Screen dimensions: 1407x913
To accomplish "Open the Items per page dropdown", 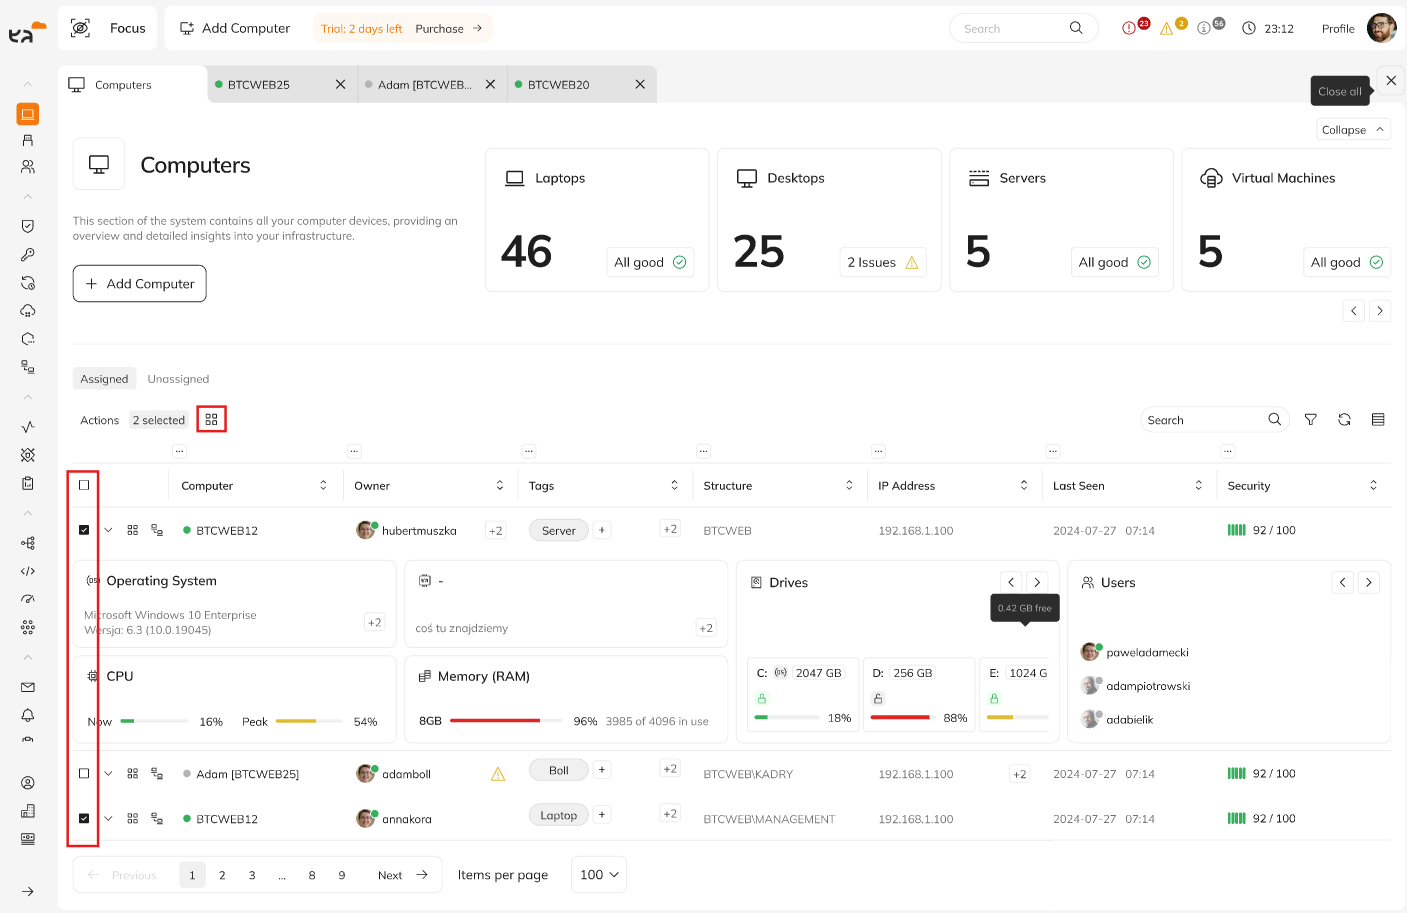I will pyautogui.click(x=598, y=875).
